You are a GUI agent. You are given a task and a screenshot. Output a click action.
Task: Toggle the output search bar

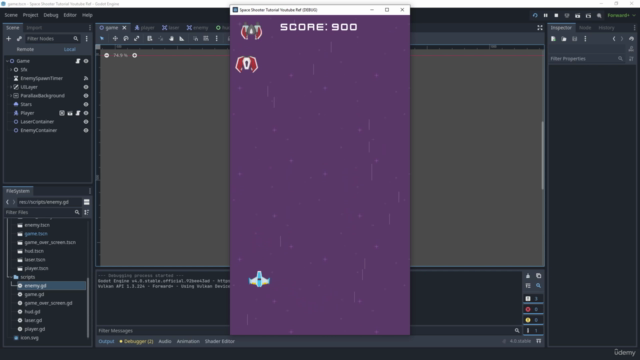pyautogui.click(x=538, y=286)
